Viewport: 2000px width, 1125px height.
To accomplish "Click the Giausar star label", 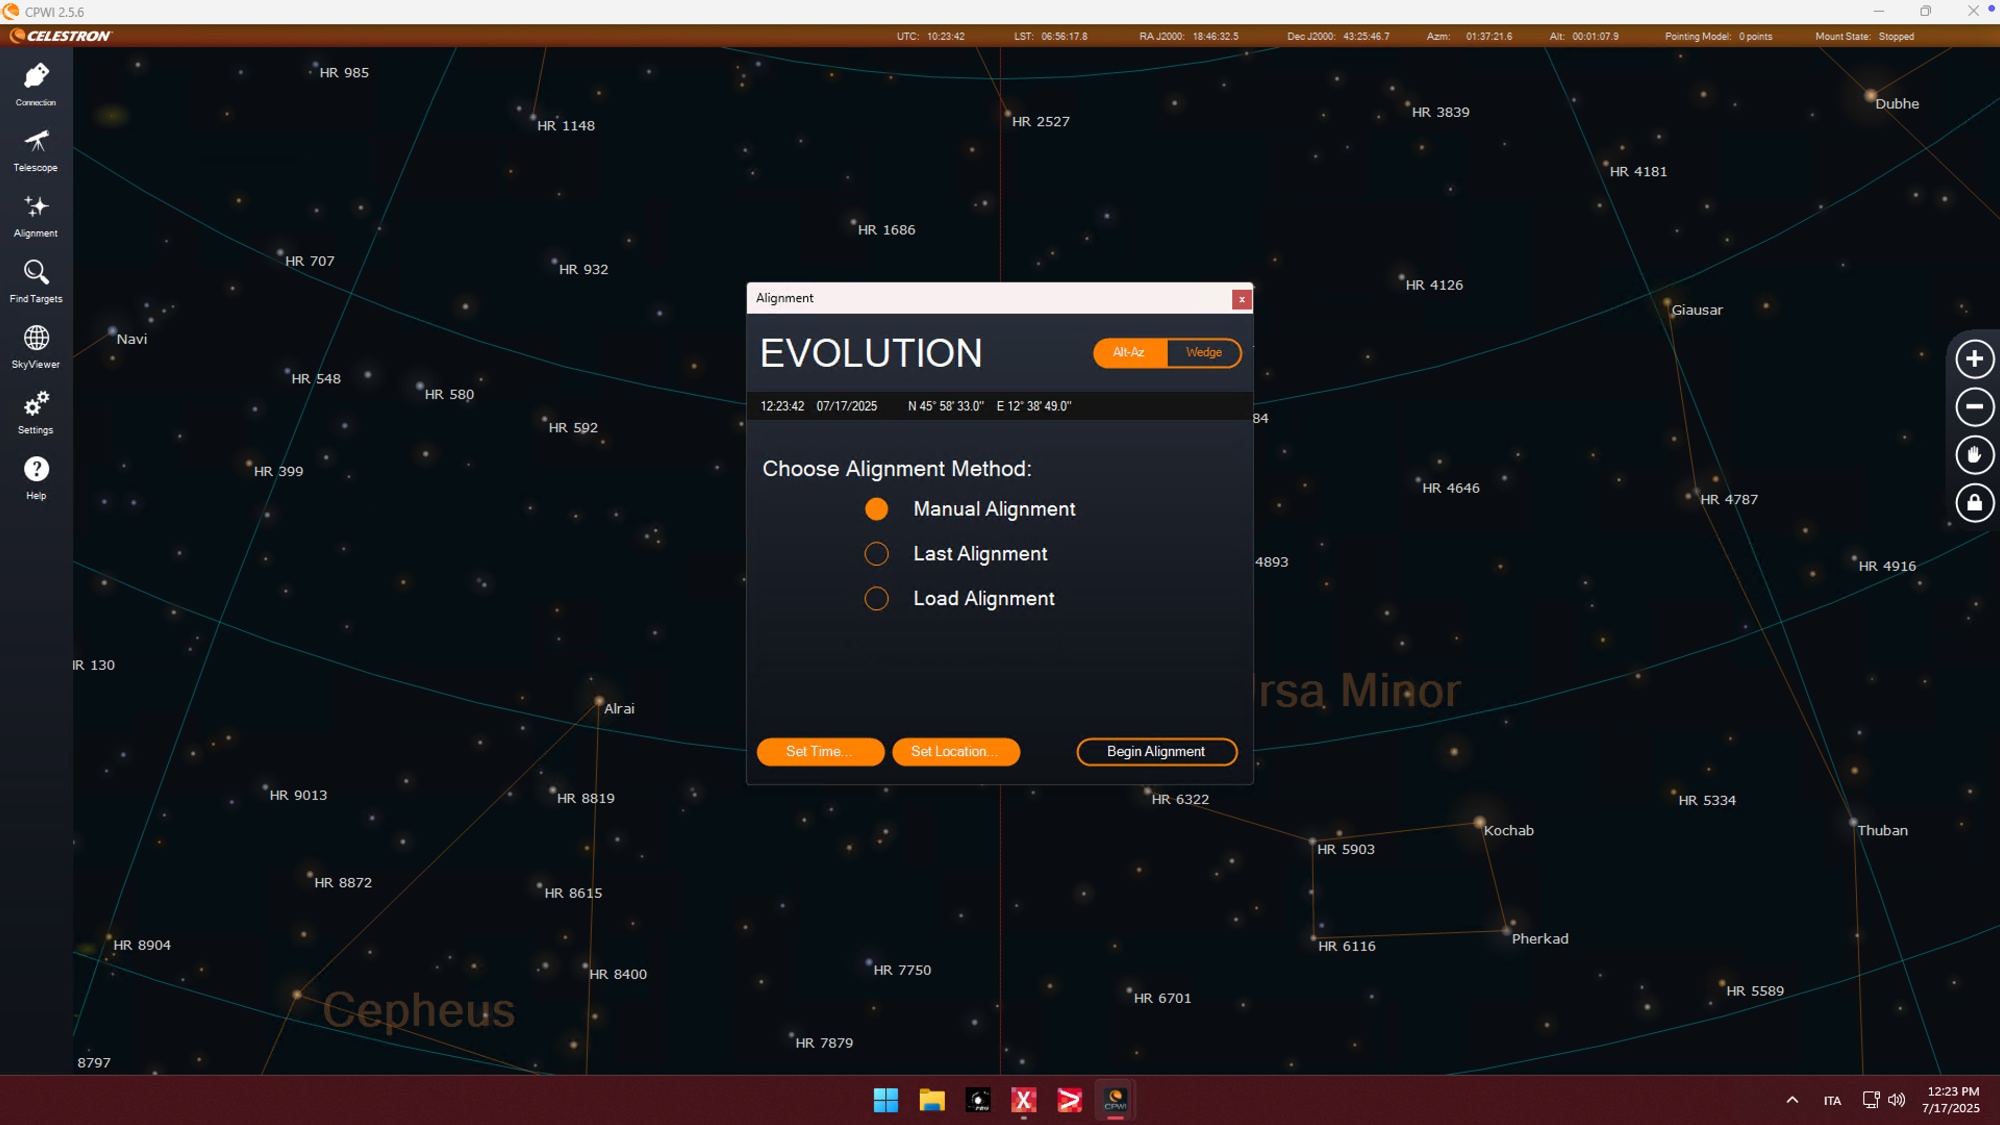I will point(1697,310).
